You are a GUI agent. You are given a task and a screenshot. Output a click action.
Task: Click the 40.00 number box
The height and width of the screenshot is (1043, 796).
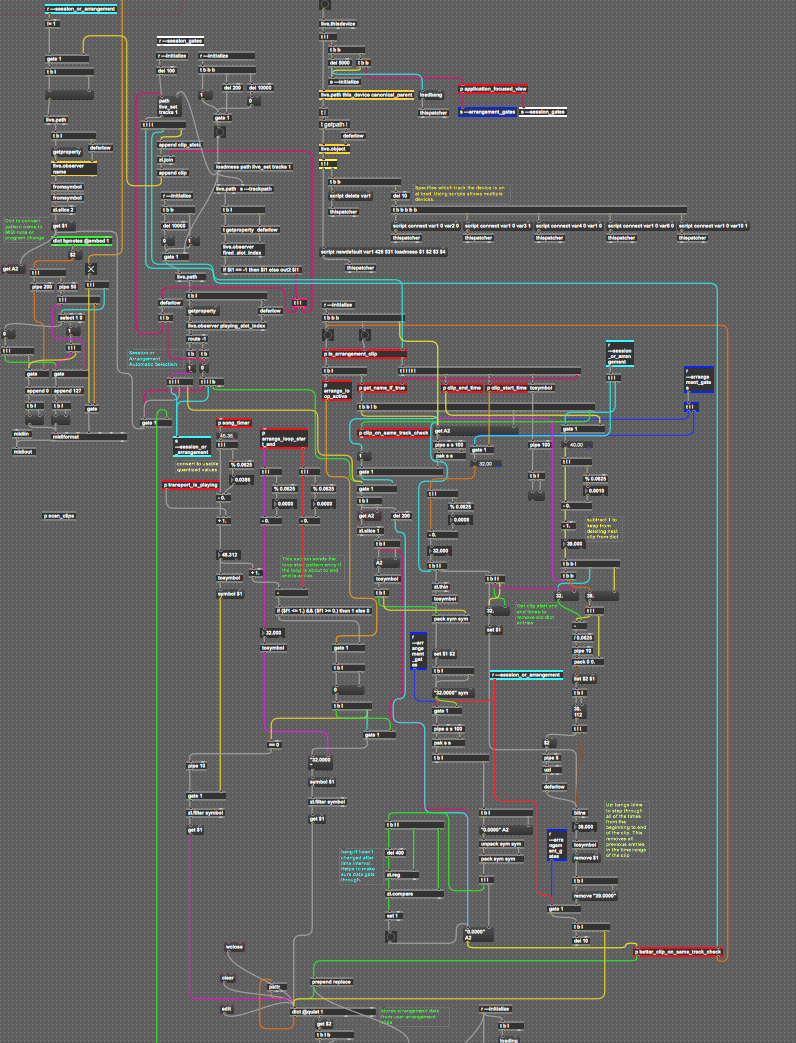pos(577,444)
